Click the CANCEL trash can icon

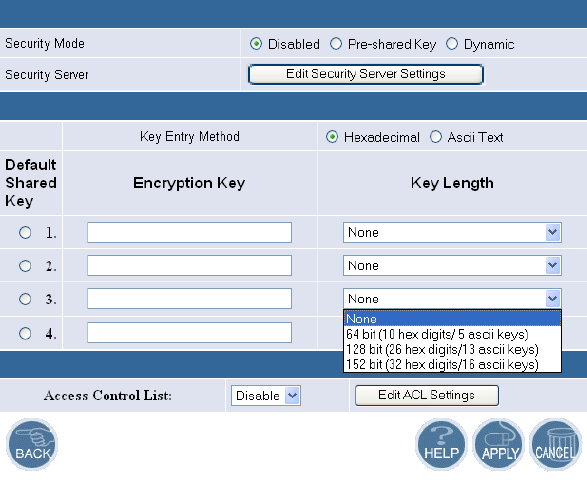[x=556, y=444]
